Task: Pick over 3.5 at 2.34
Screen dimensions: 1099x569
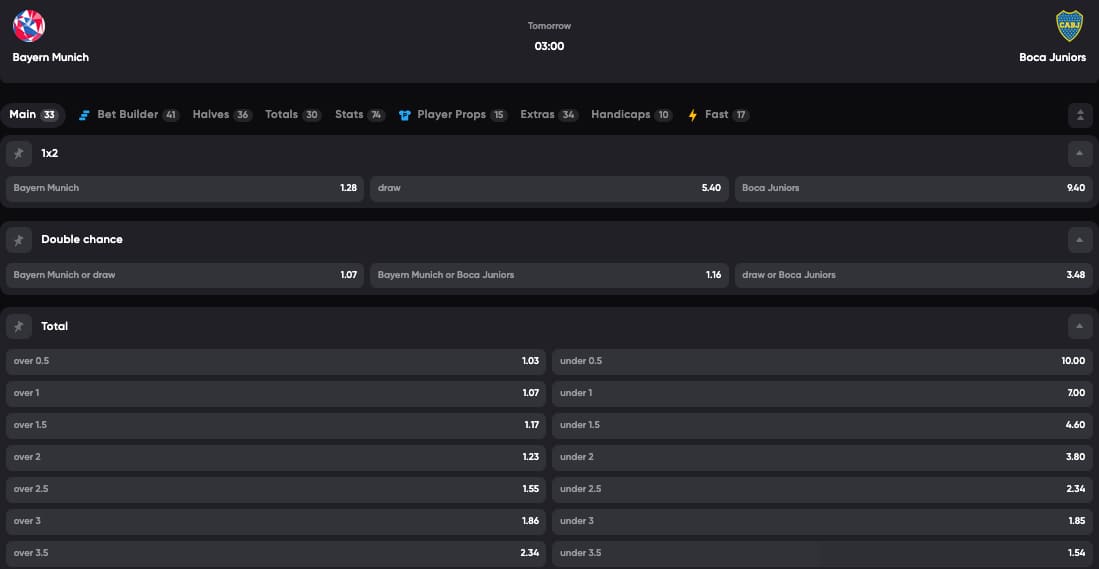Action: pyautogui.click(x=276, y=554)
